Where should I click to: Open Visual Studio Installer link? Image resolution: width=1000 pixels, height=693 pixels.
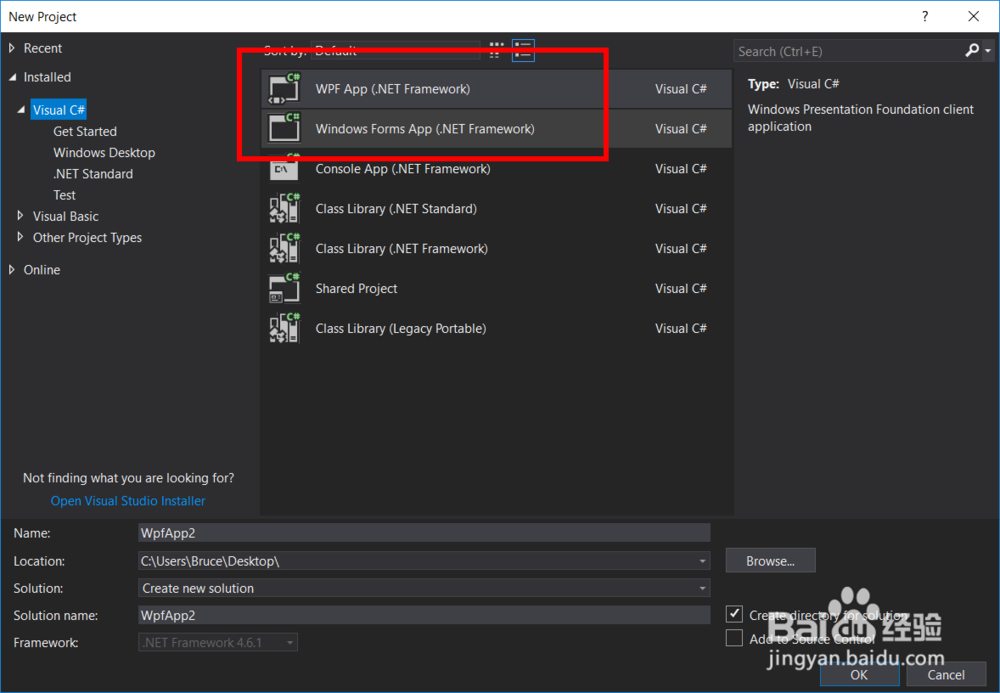tap(128, 501)
